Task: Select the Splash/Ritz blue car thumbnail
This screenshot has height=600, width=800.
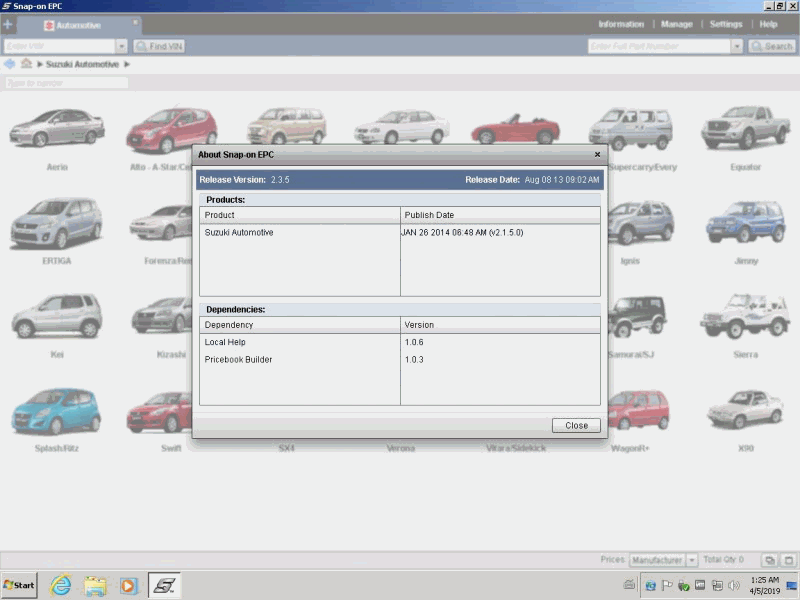Action: [x=57, y=411]
